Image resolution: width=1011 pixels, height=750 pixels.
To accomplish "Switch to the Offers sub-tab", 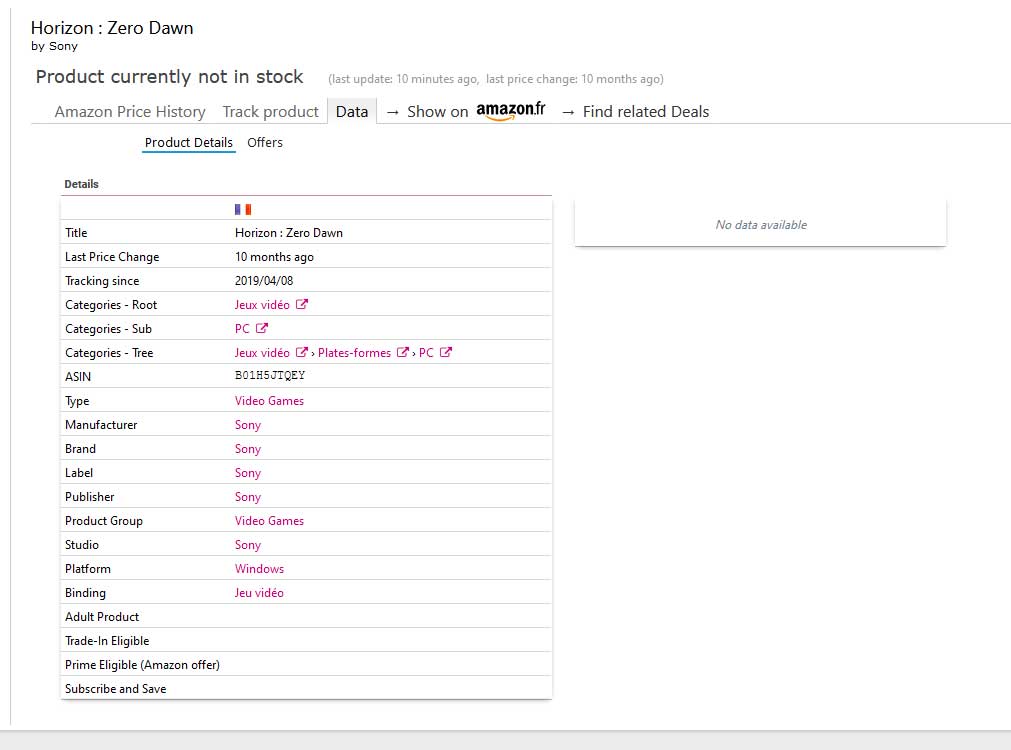I will (265, 143).
